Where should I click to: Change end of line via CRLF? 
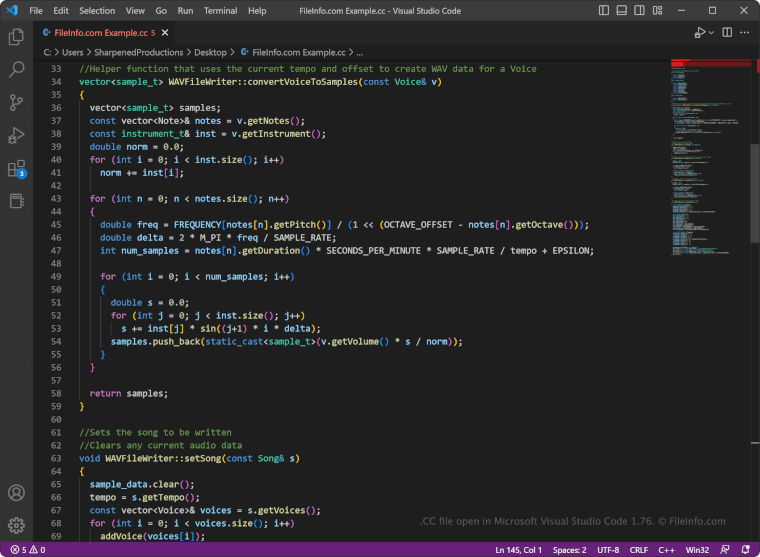point(638,550)
